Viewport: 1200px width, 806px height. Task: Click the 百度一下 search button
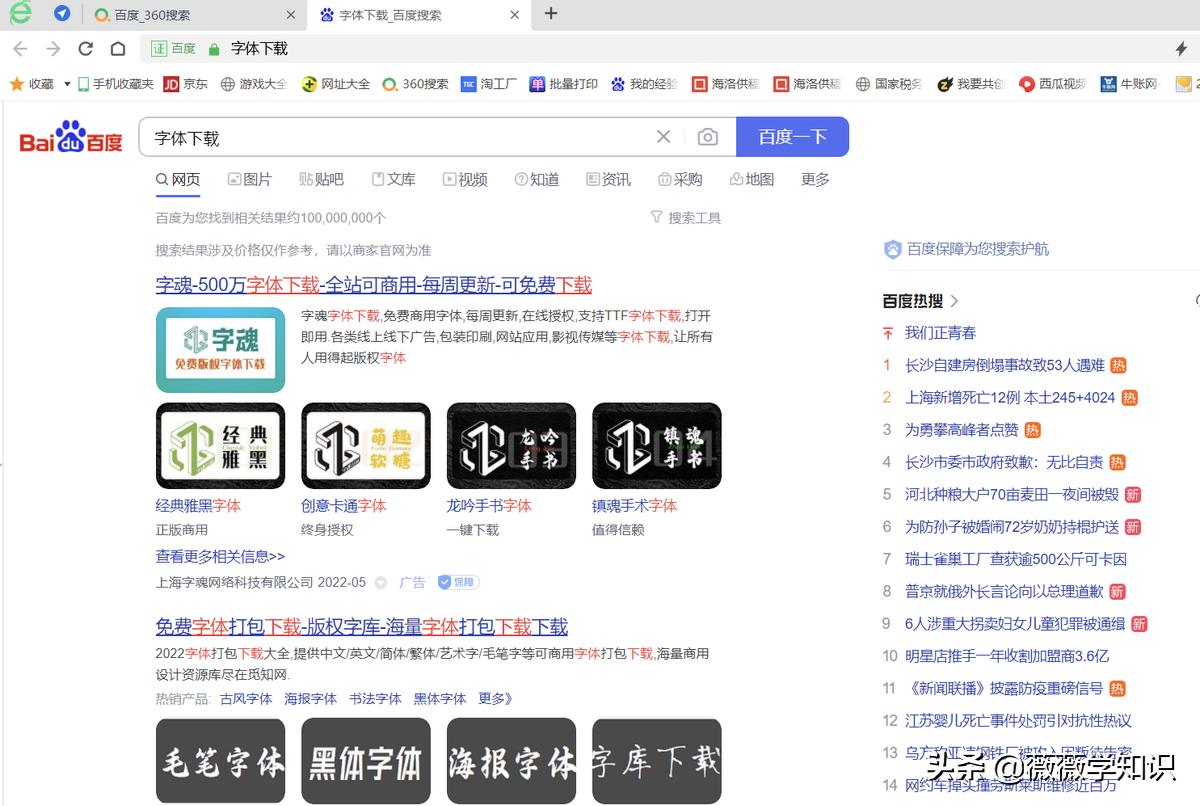[793, 137]
